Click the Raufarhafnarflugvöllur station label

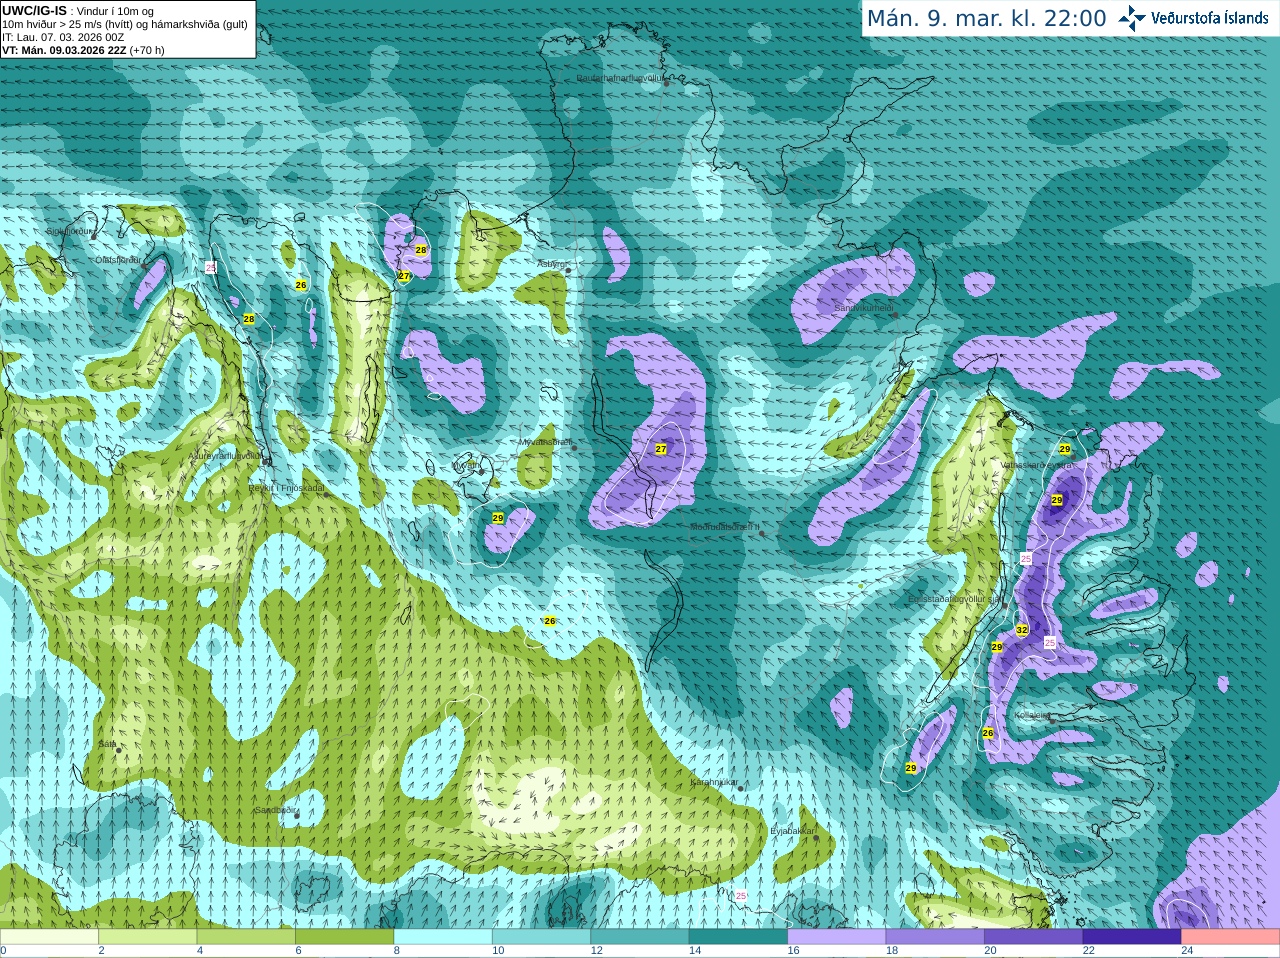pyautogui.click(x=620, y=77)
